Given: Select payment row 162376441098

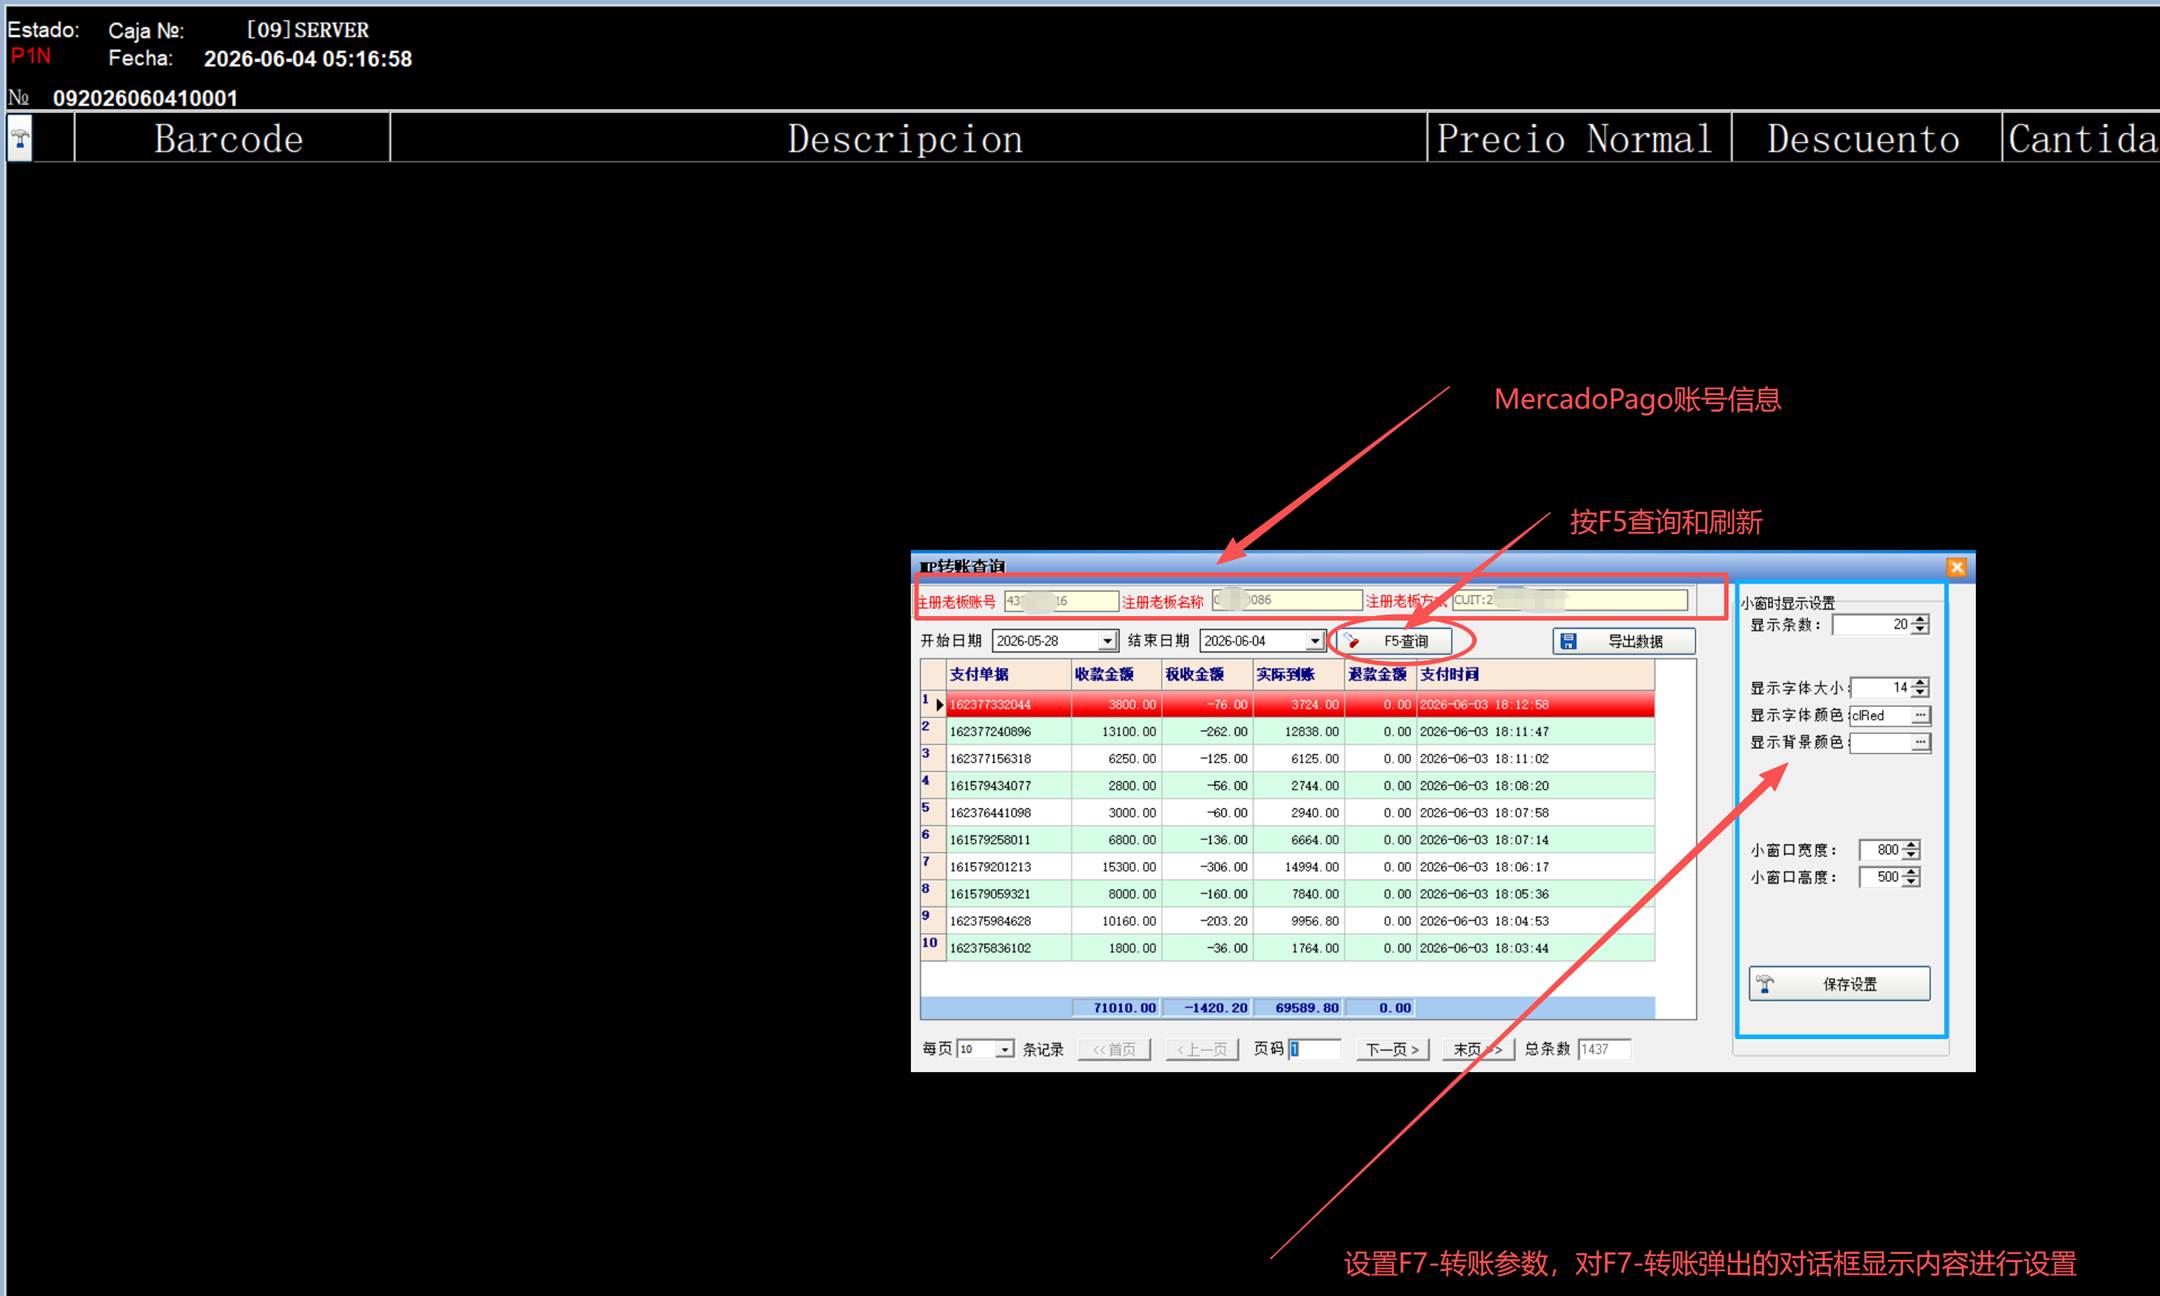Looking at the screenshot, I should pos(1300,813).
